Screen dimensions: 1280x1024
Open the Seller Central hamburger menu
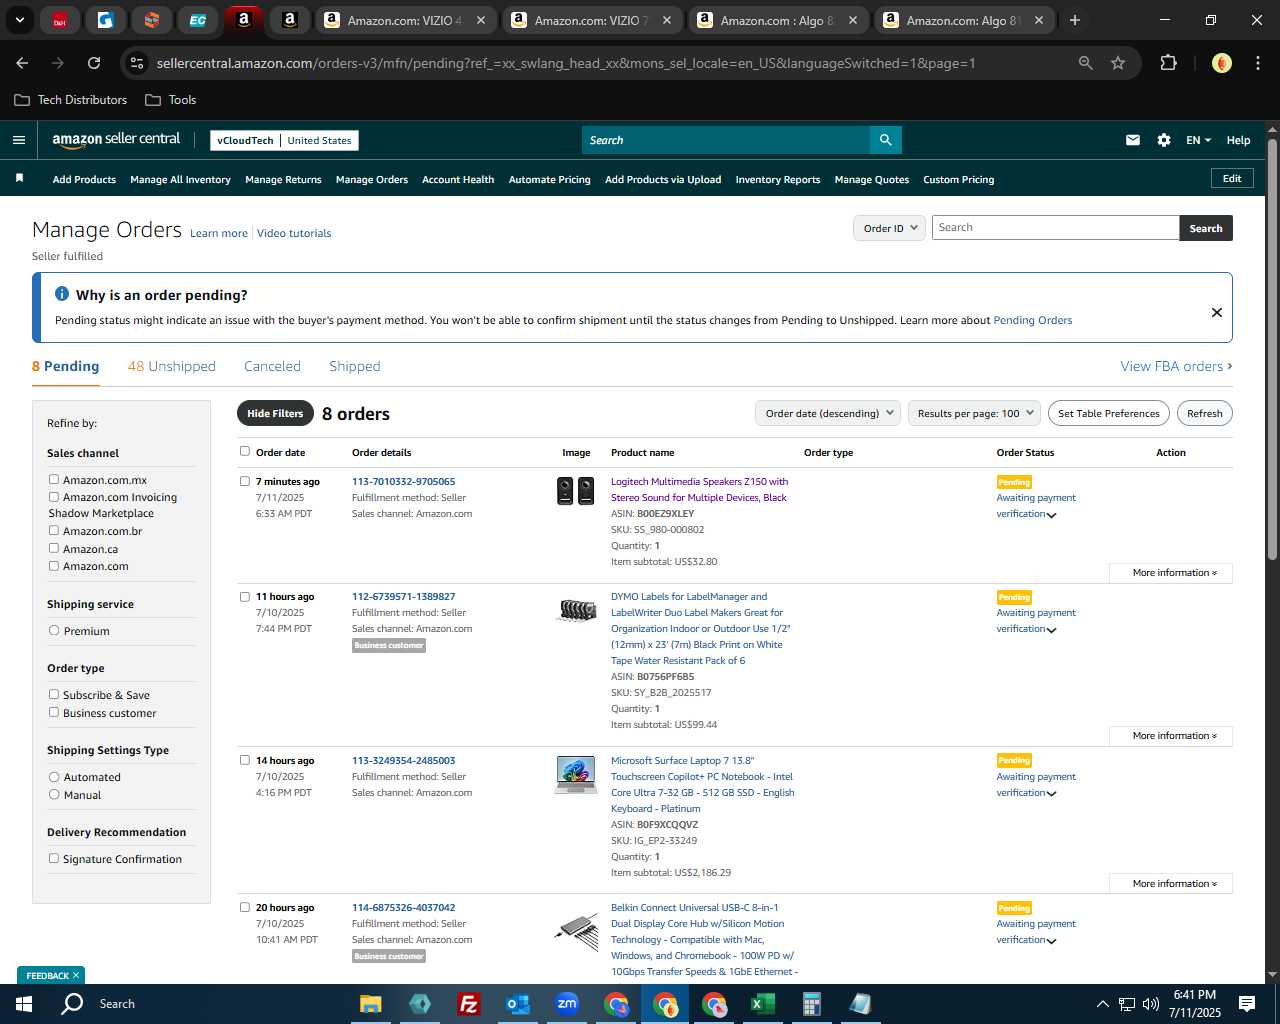click(x=18, y=140)
